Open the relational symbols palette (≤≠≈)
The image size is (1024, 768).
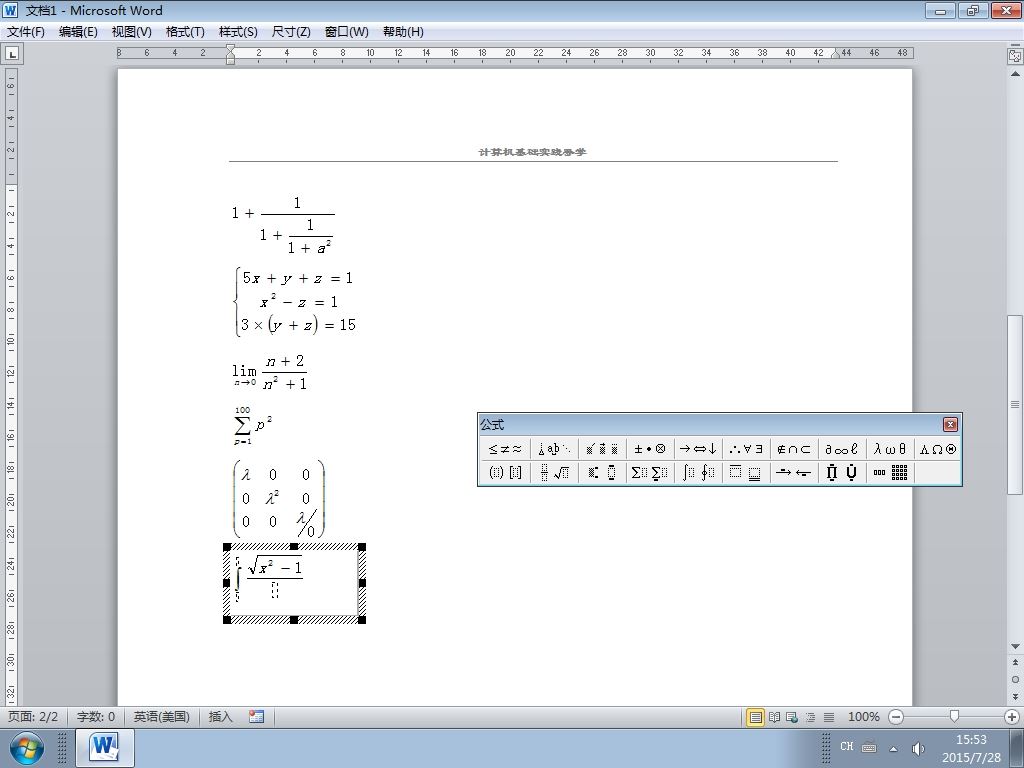click(505, 449)
